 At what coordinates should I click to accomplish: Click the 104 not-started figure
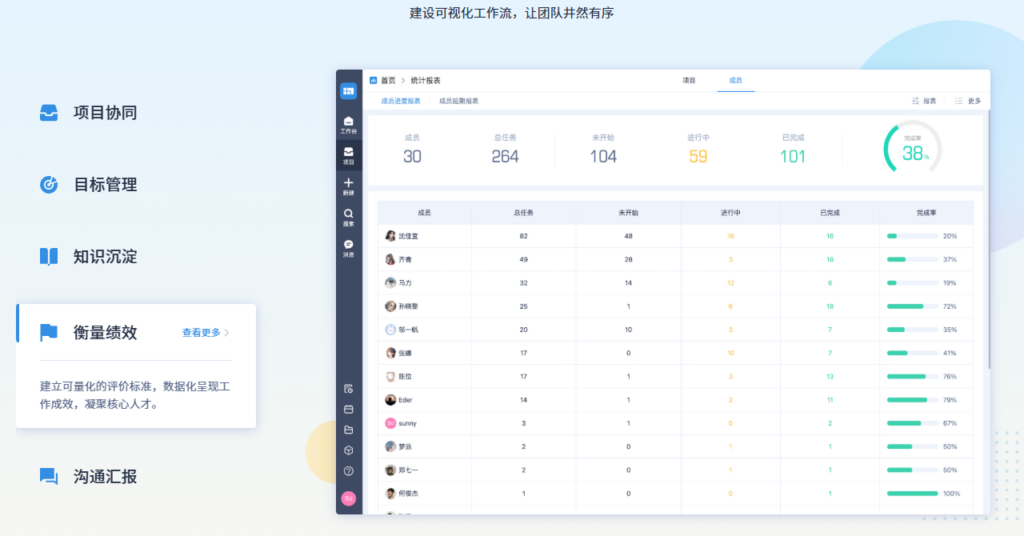pos(603,157)
